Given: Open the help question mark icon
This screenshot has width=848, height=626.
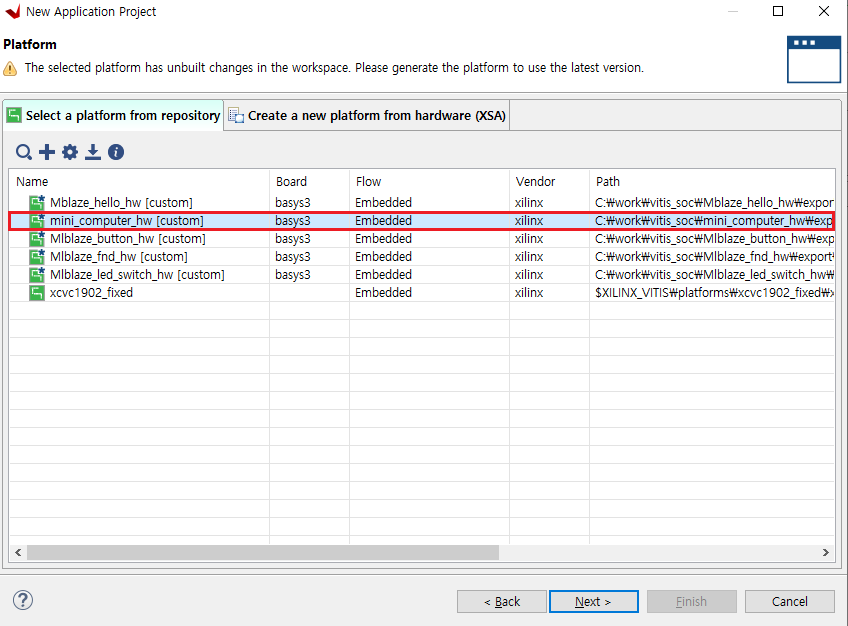Looking at the screenshot, I should [23, 600].
